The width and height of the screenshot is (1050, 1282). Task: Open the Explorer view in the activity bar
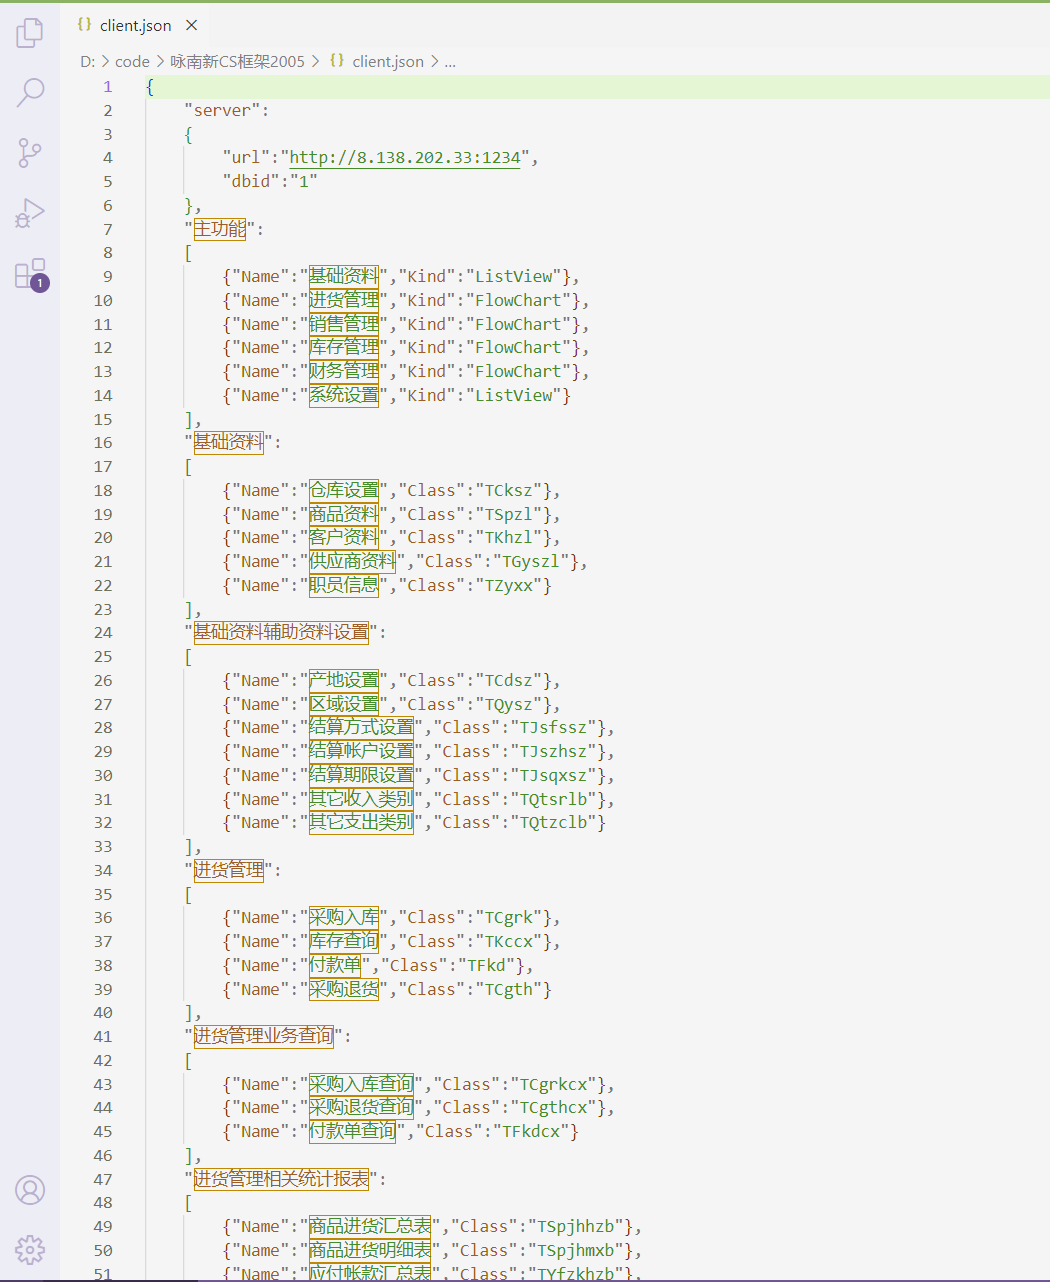coord(30,33)
